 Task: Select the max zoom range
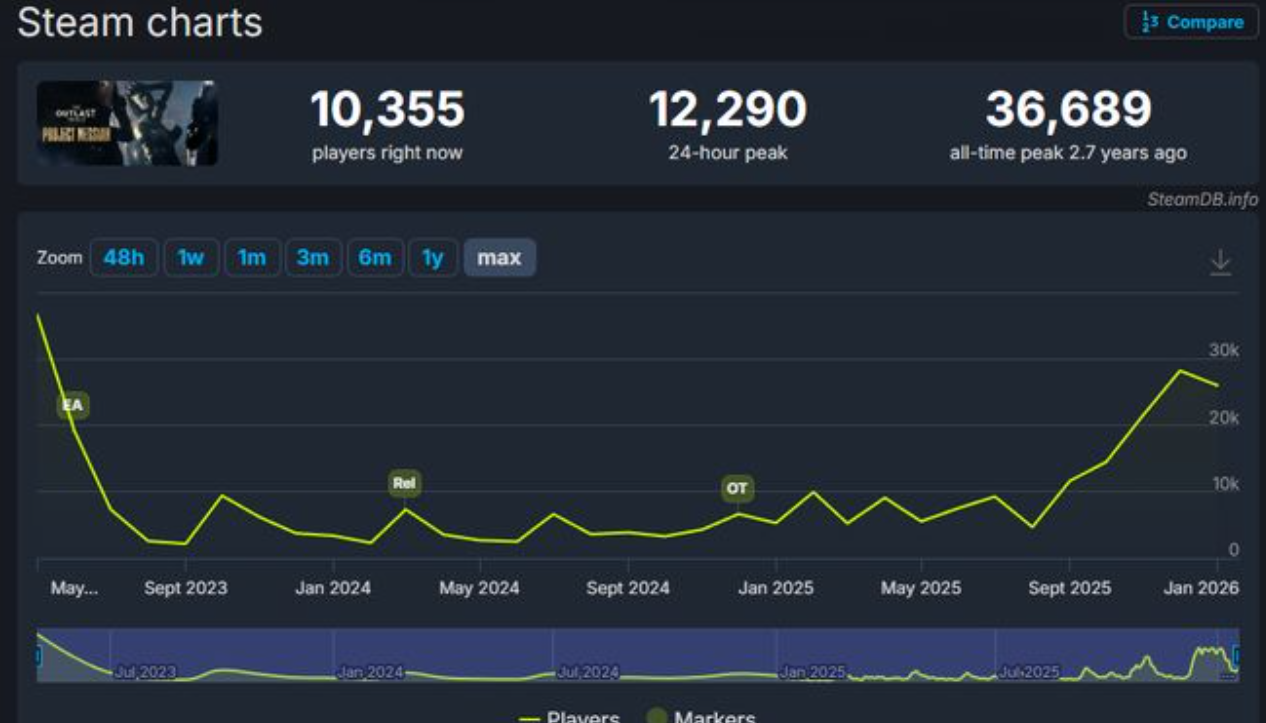click(x=499, y=258)
